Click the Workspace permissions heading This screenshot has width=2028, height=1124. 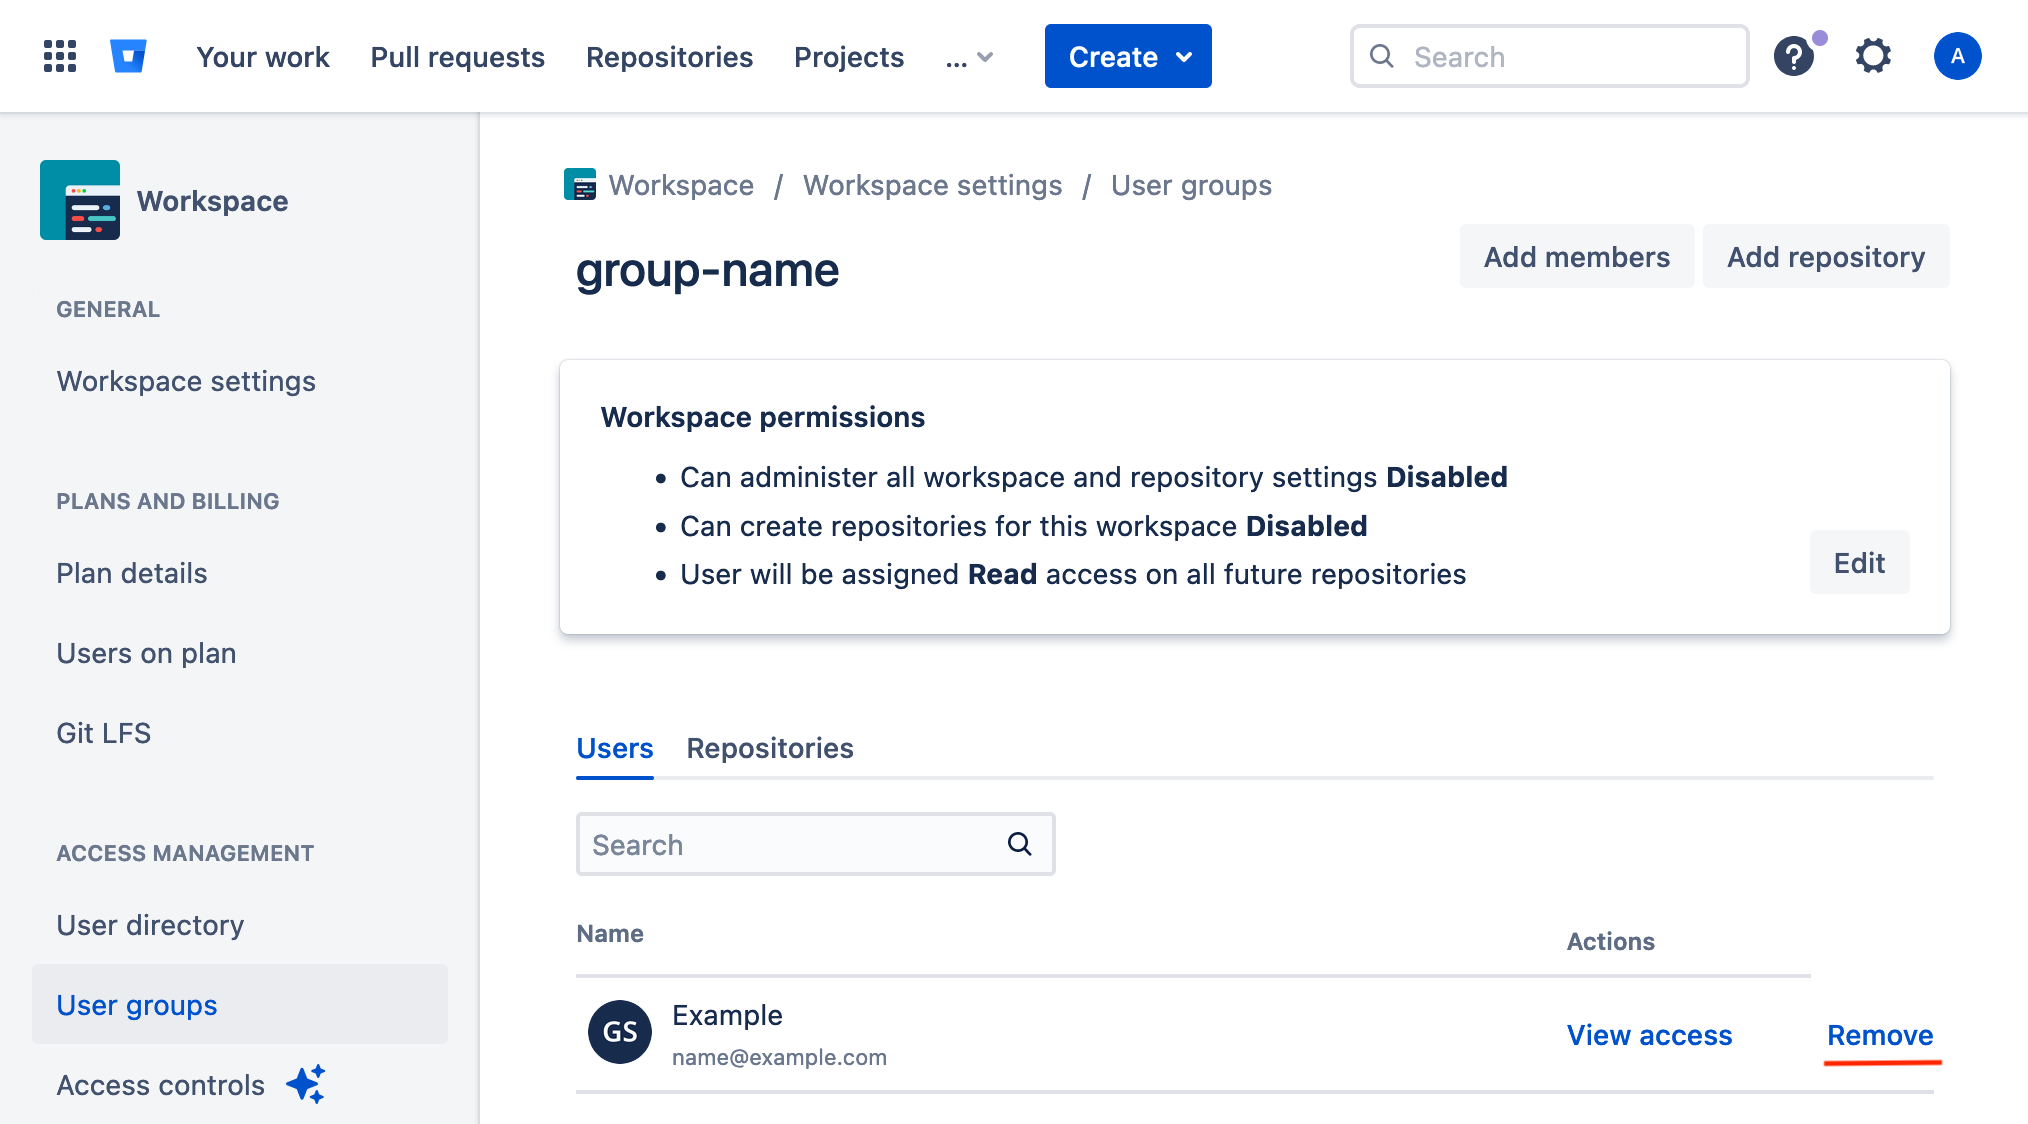pos(762,417)
